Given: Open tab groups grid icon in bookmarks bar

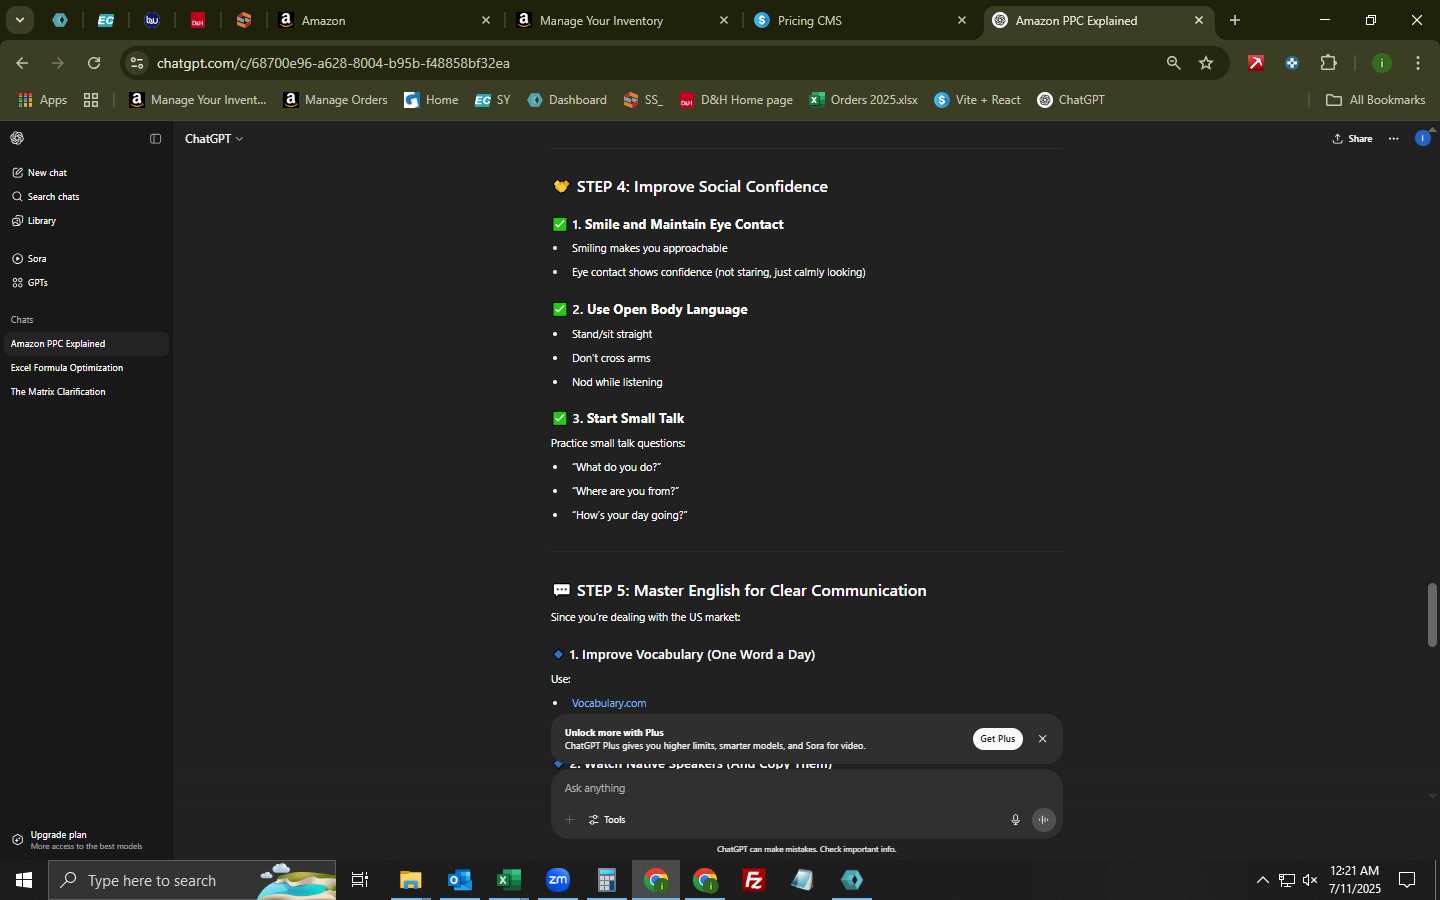Looking at the screenshot, I should tap(91, 100).
